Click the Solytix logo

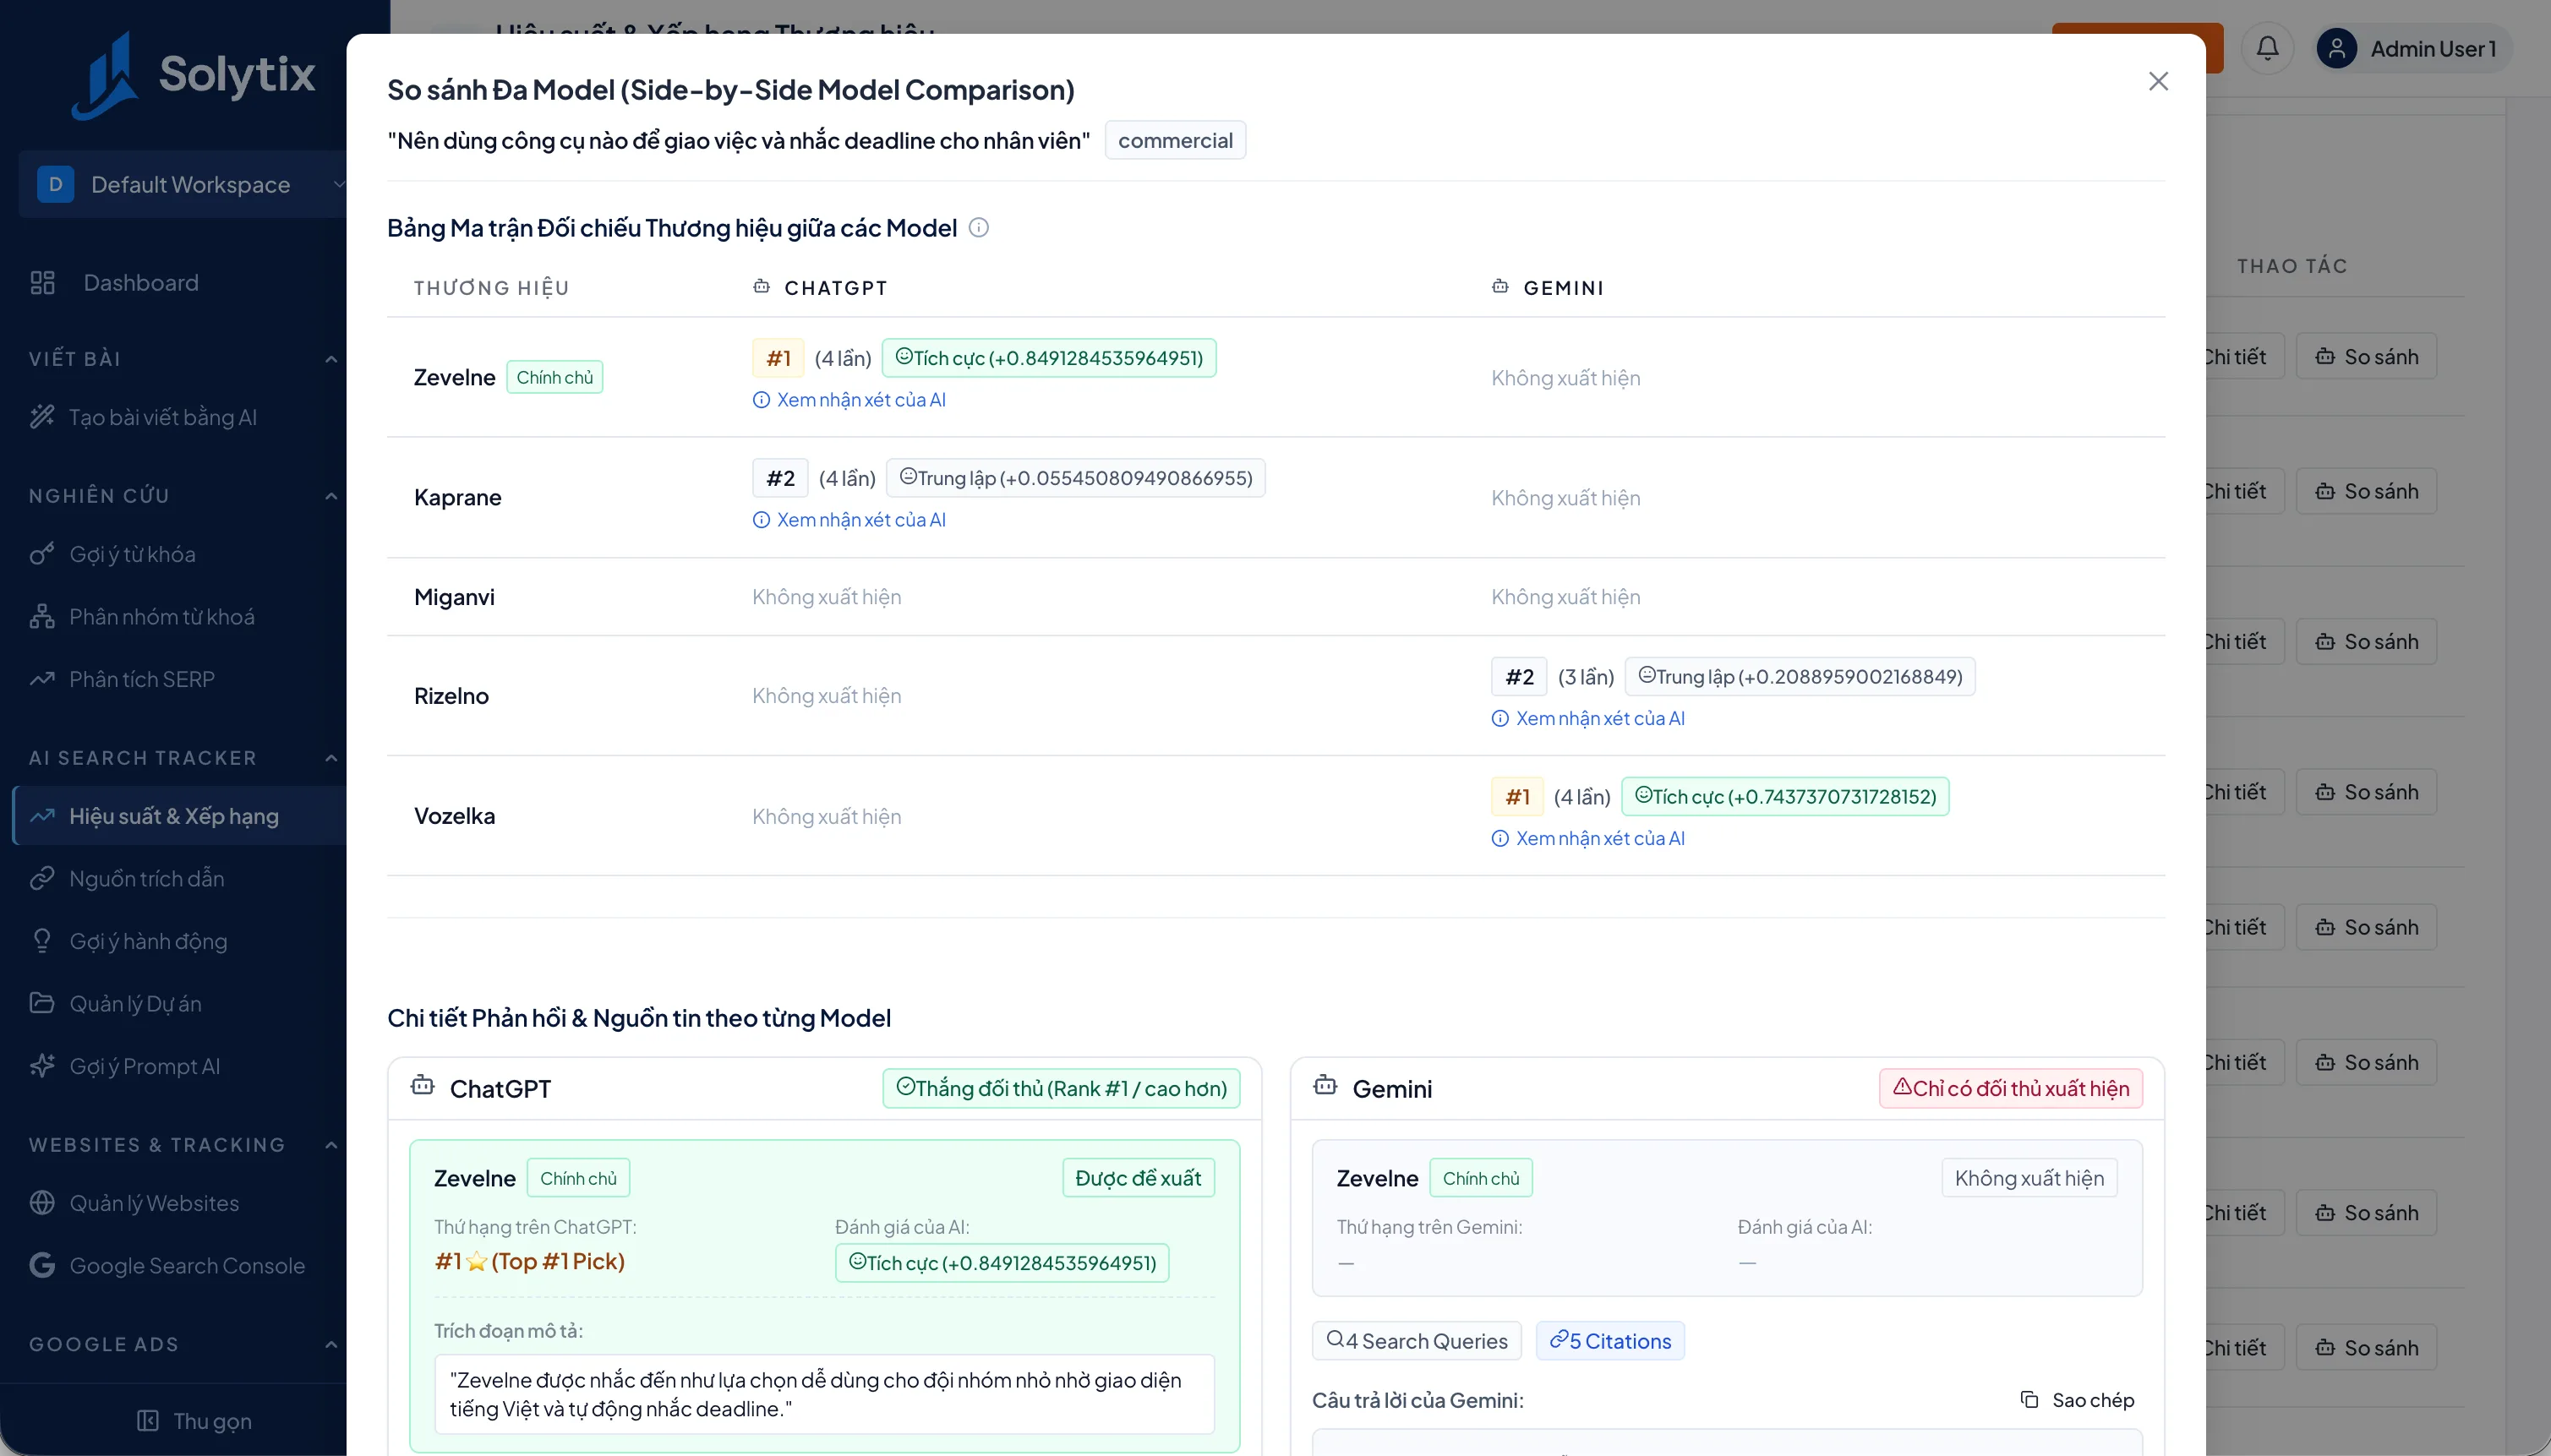[x=193, y=74]
